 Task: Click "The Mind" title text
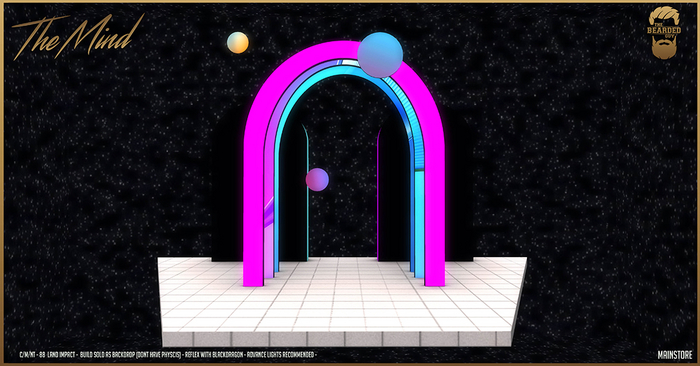tap(78, 37)
